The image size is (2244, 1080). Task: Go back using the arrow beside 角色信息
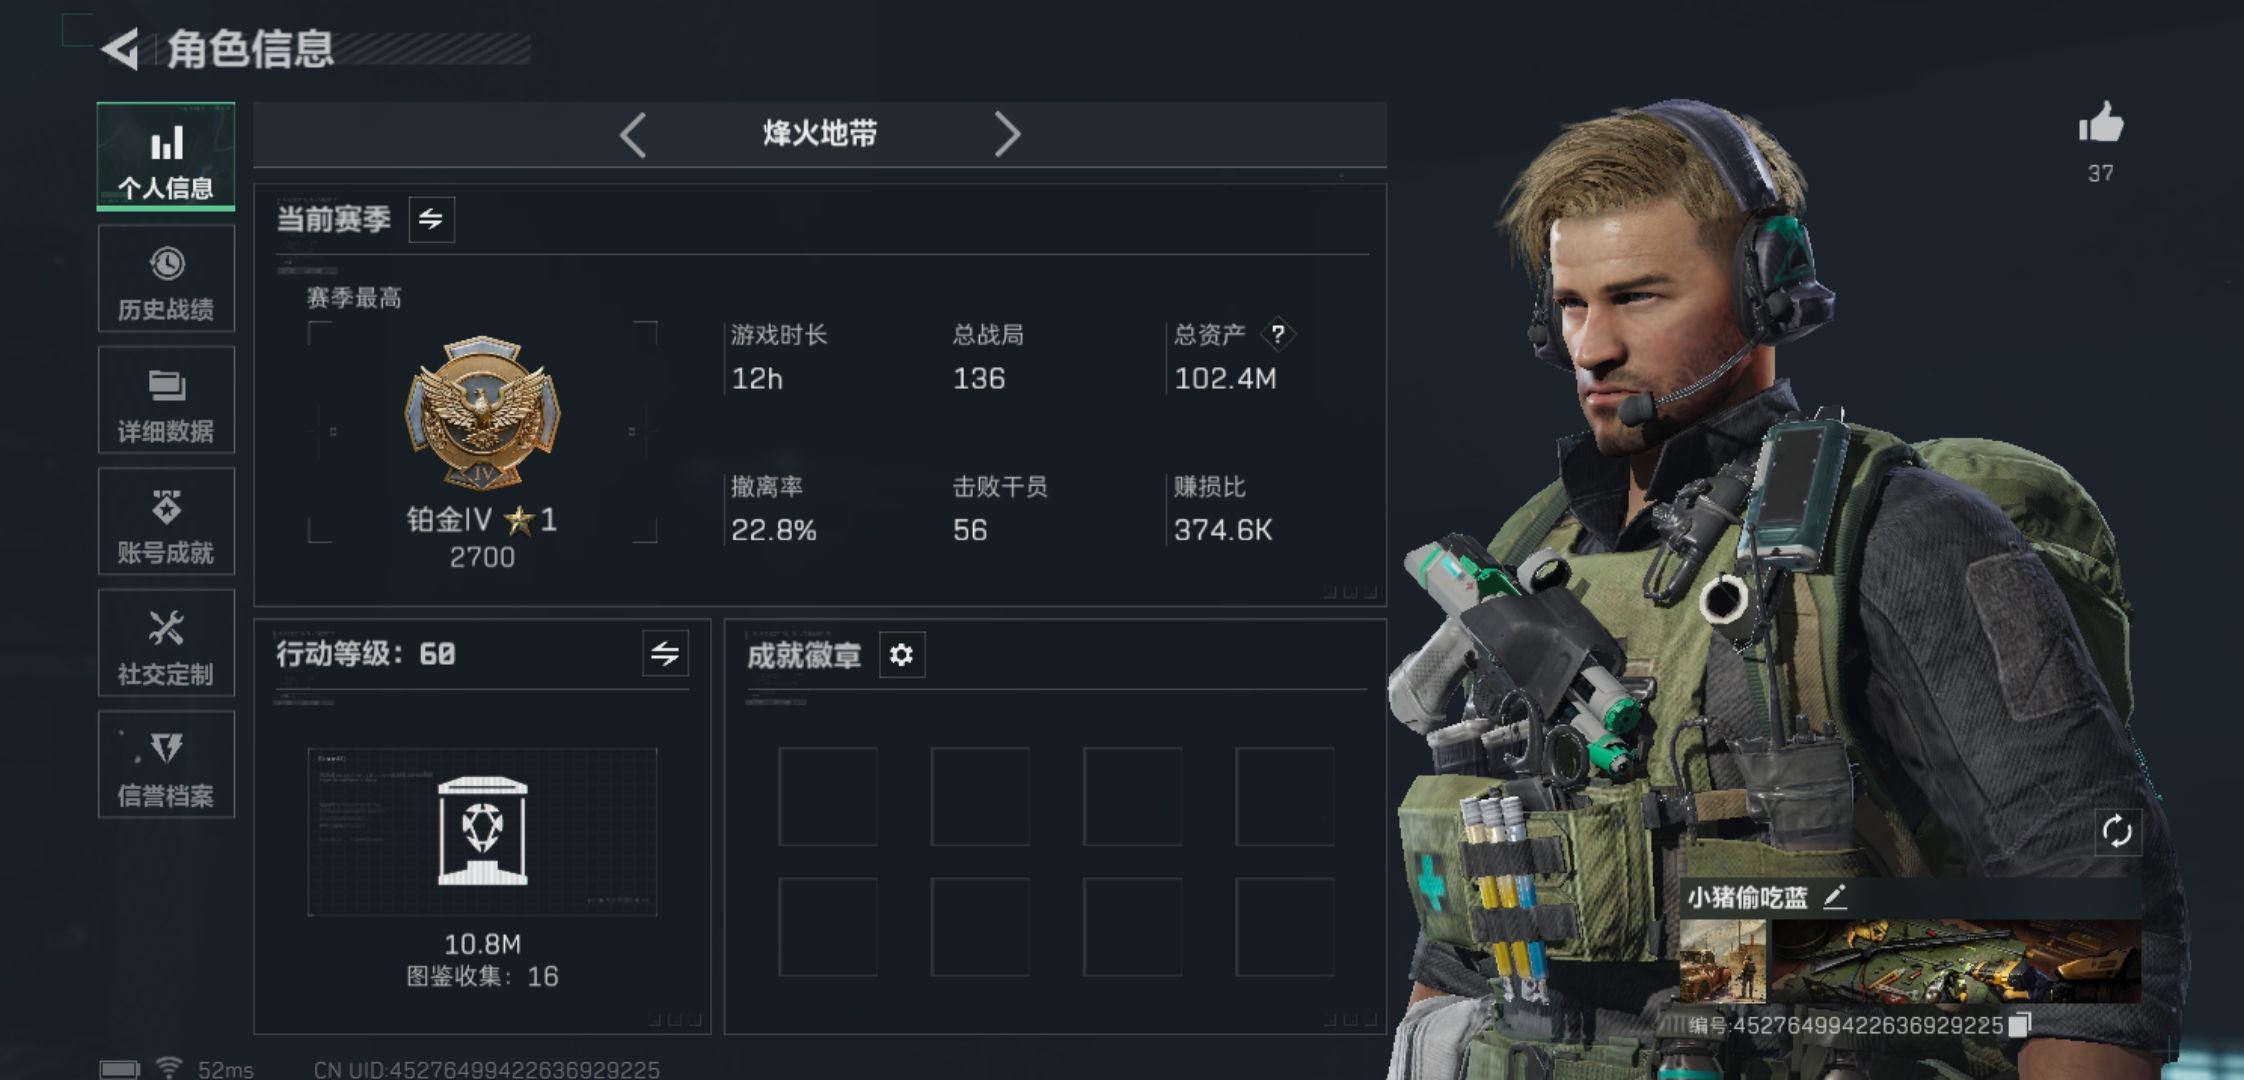[121, 49]
